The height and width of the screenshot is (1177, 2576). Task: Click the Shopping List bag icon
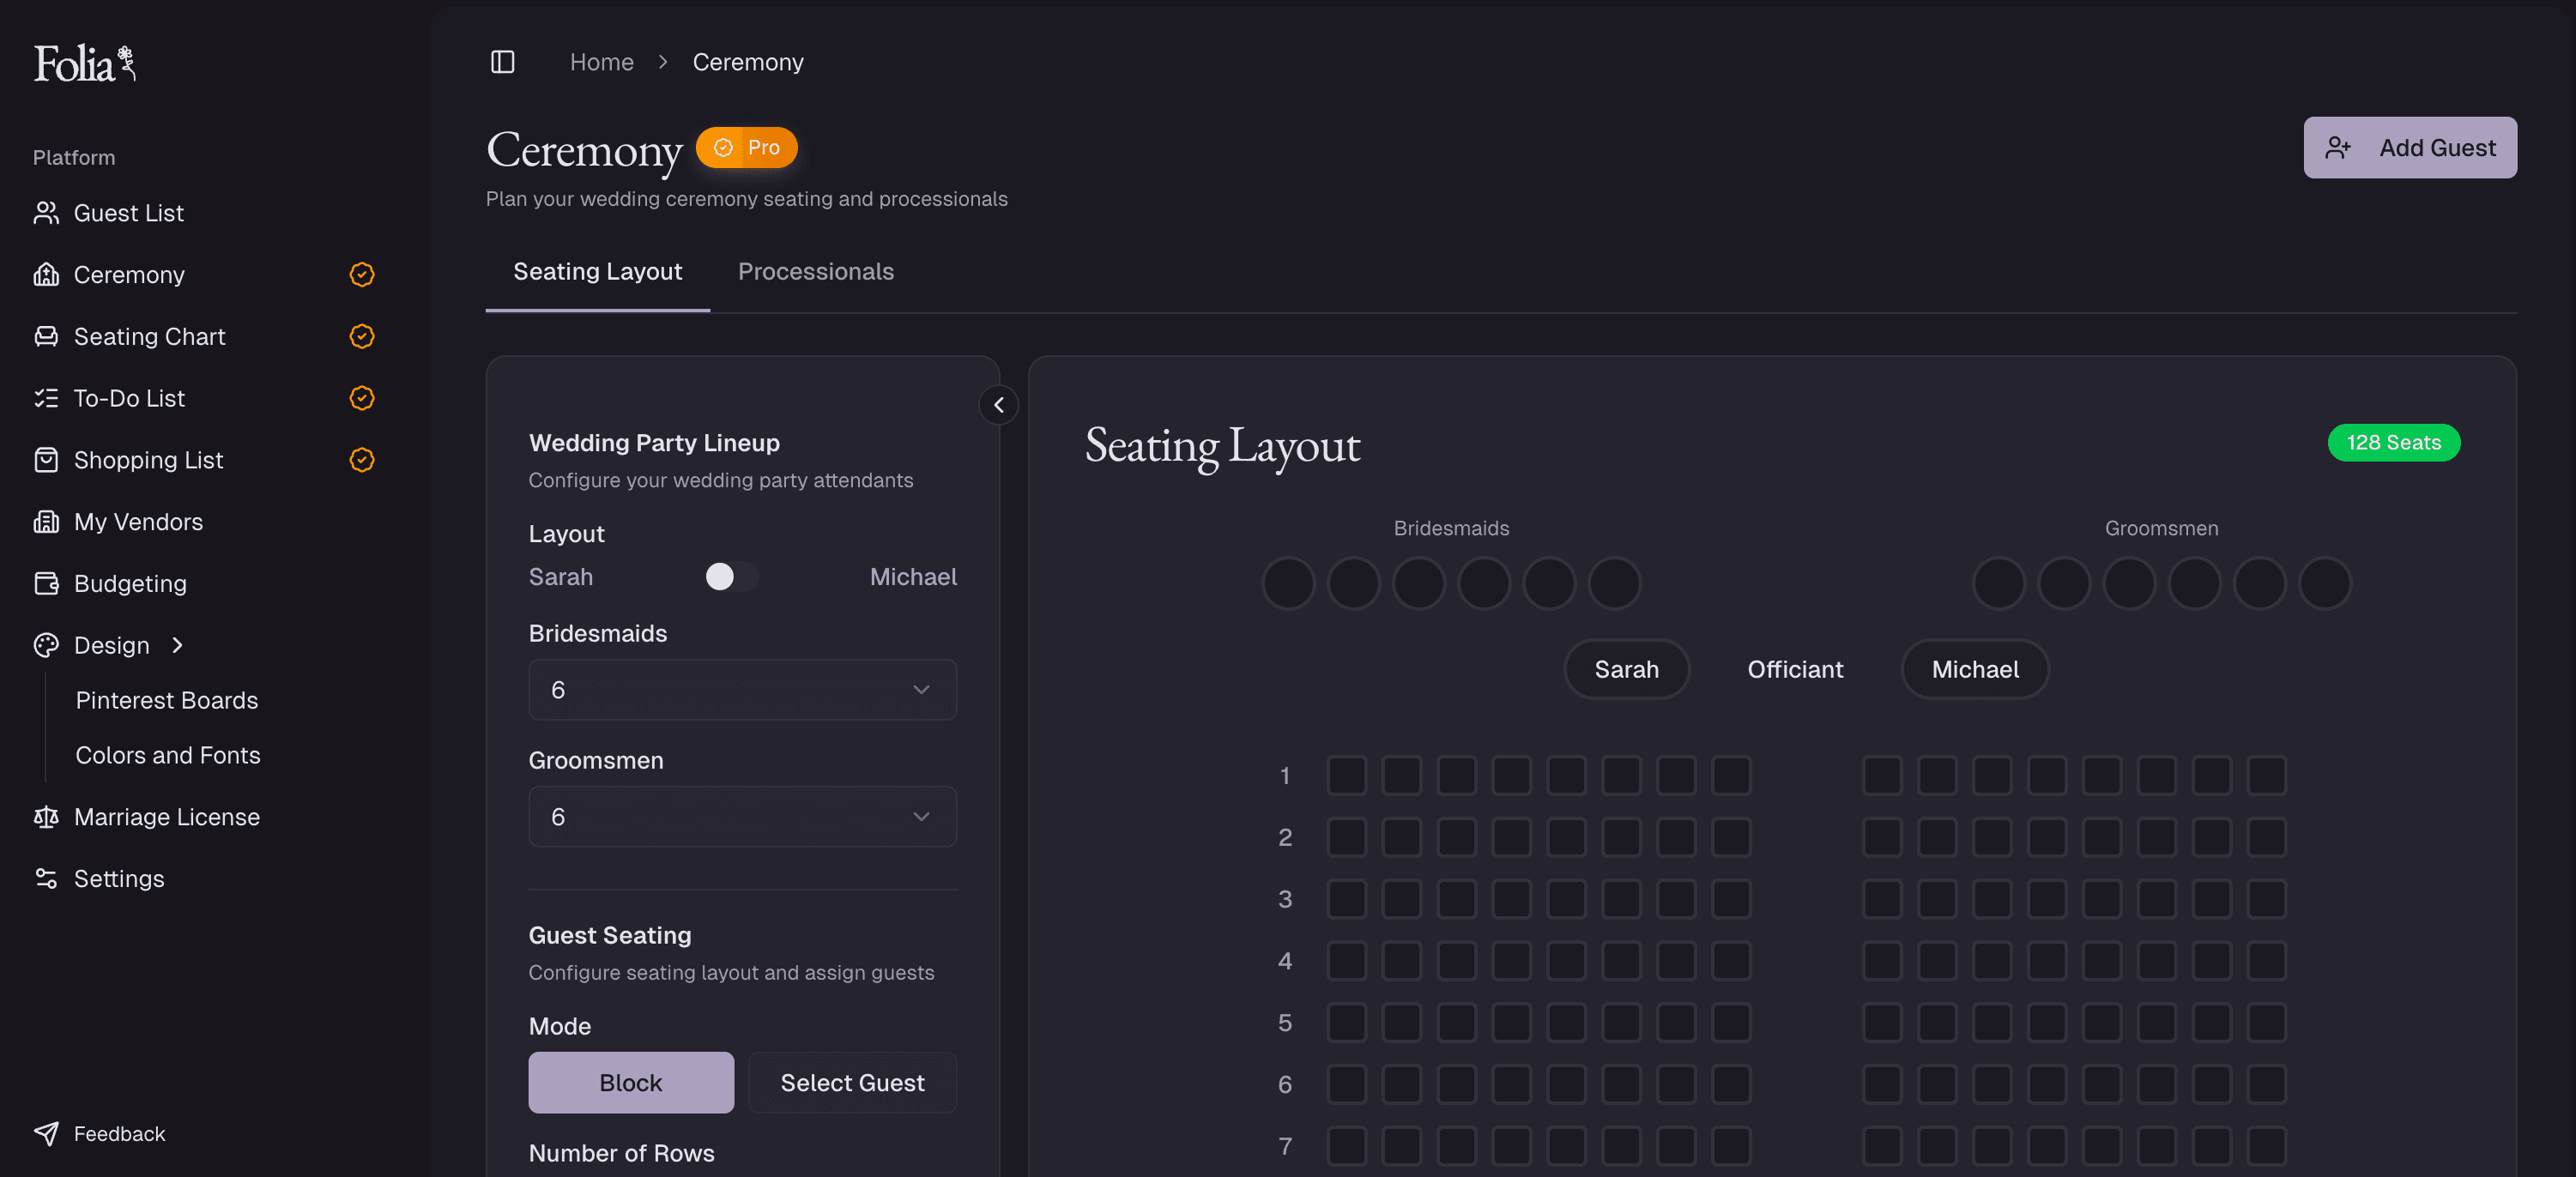[x=47, y=459]
